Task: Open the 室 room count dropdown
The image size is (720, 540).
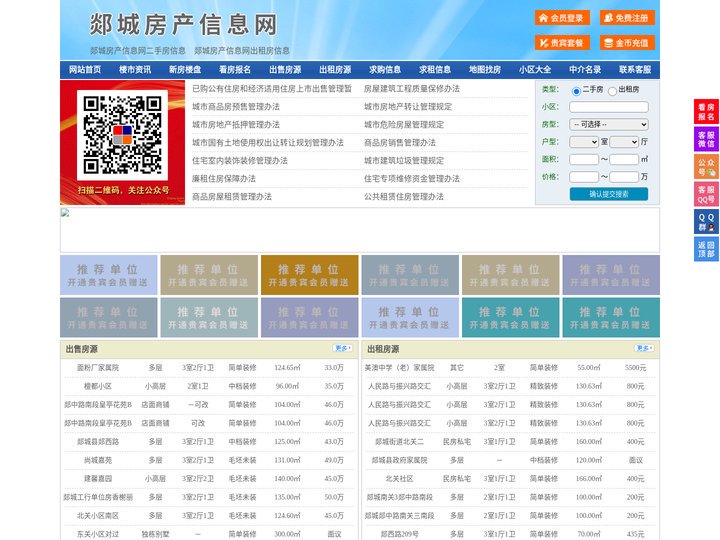Action: (584, 142)
